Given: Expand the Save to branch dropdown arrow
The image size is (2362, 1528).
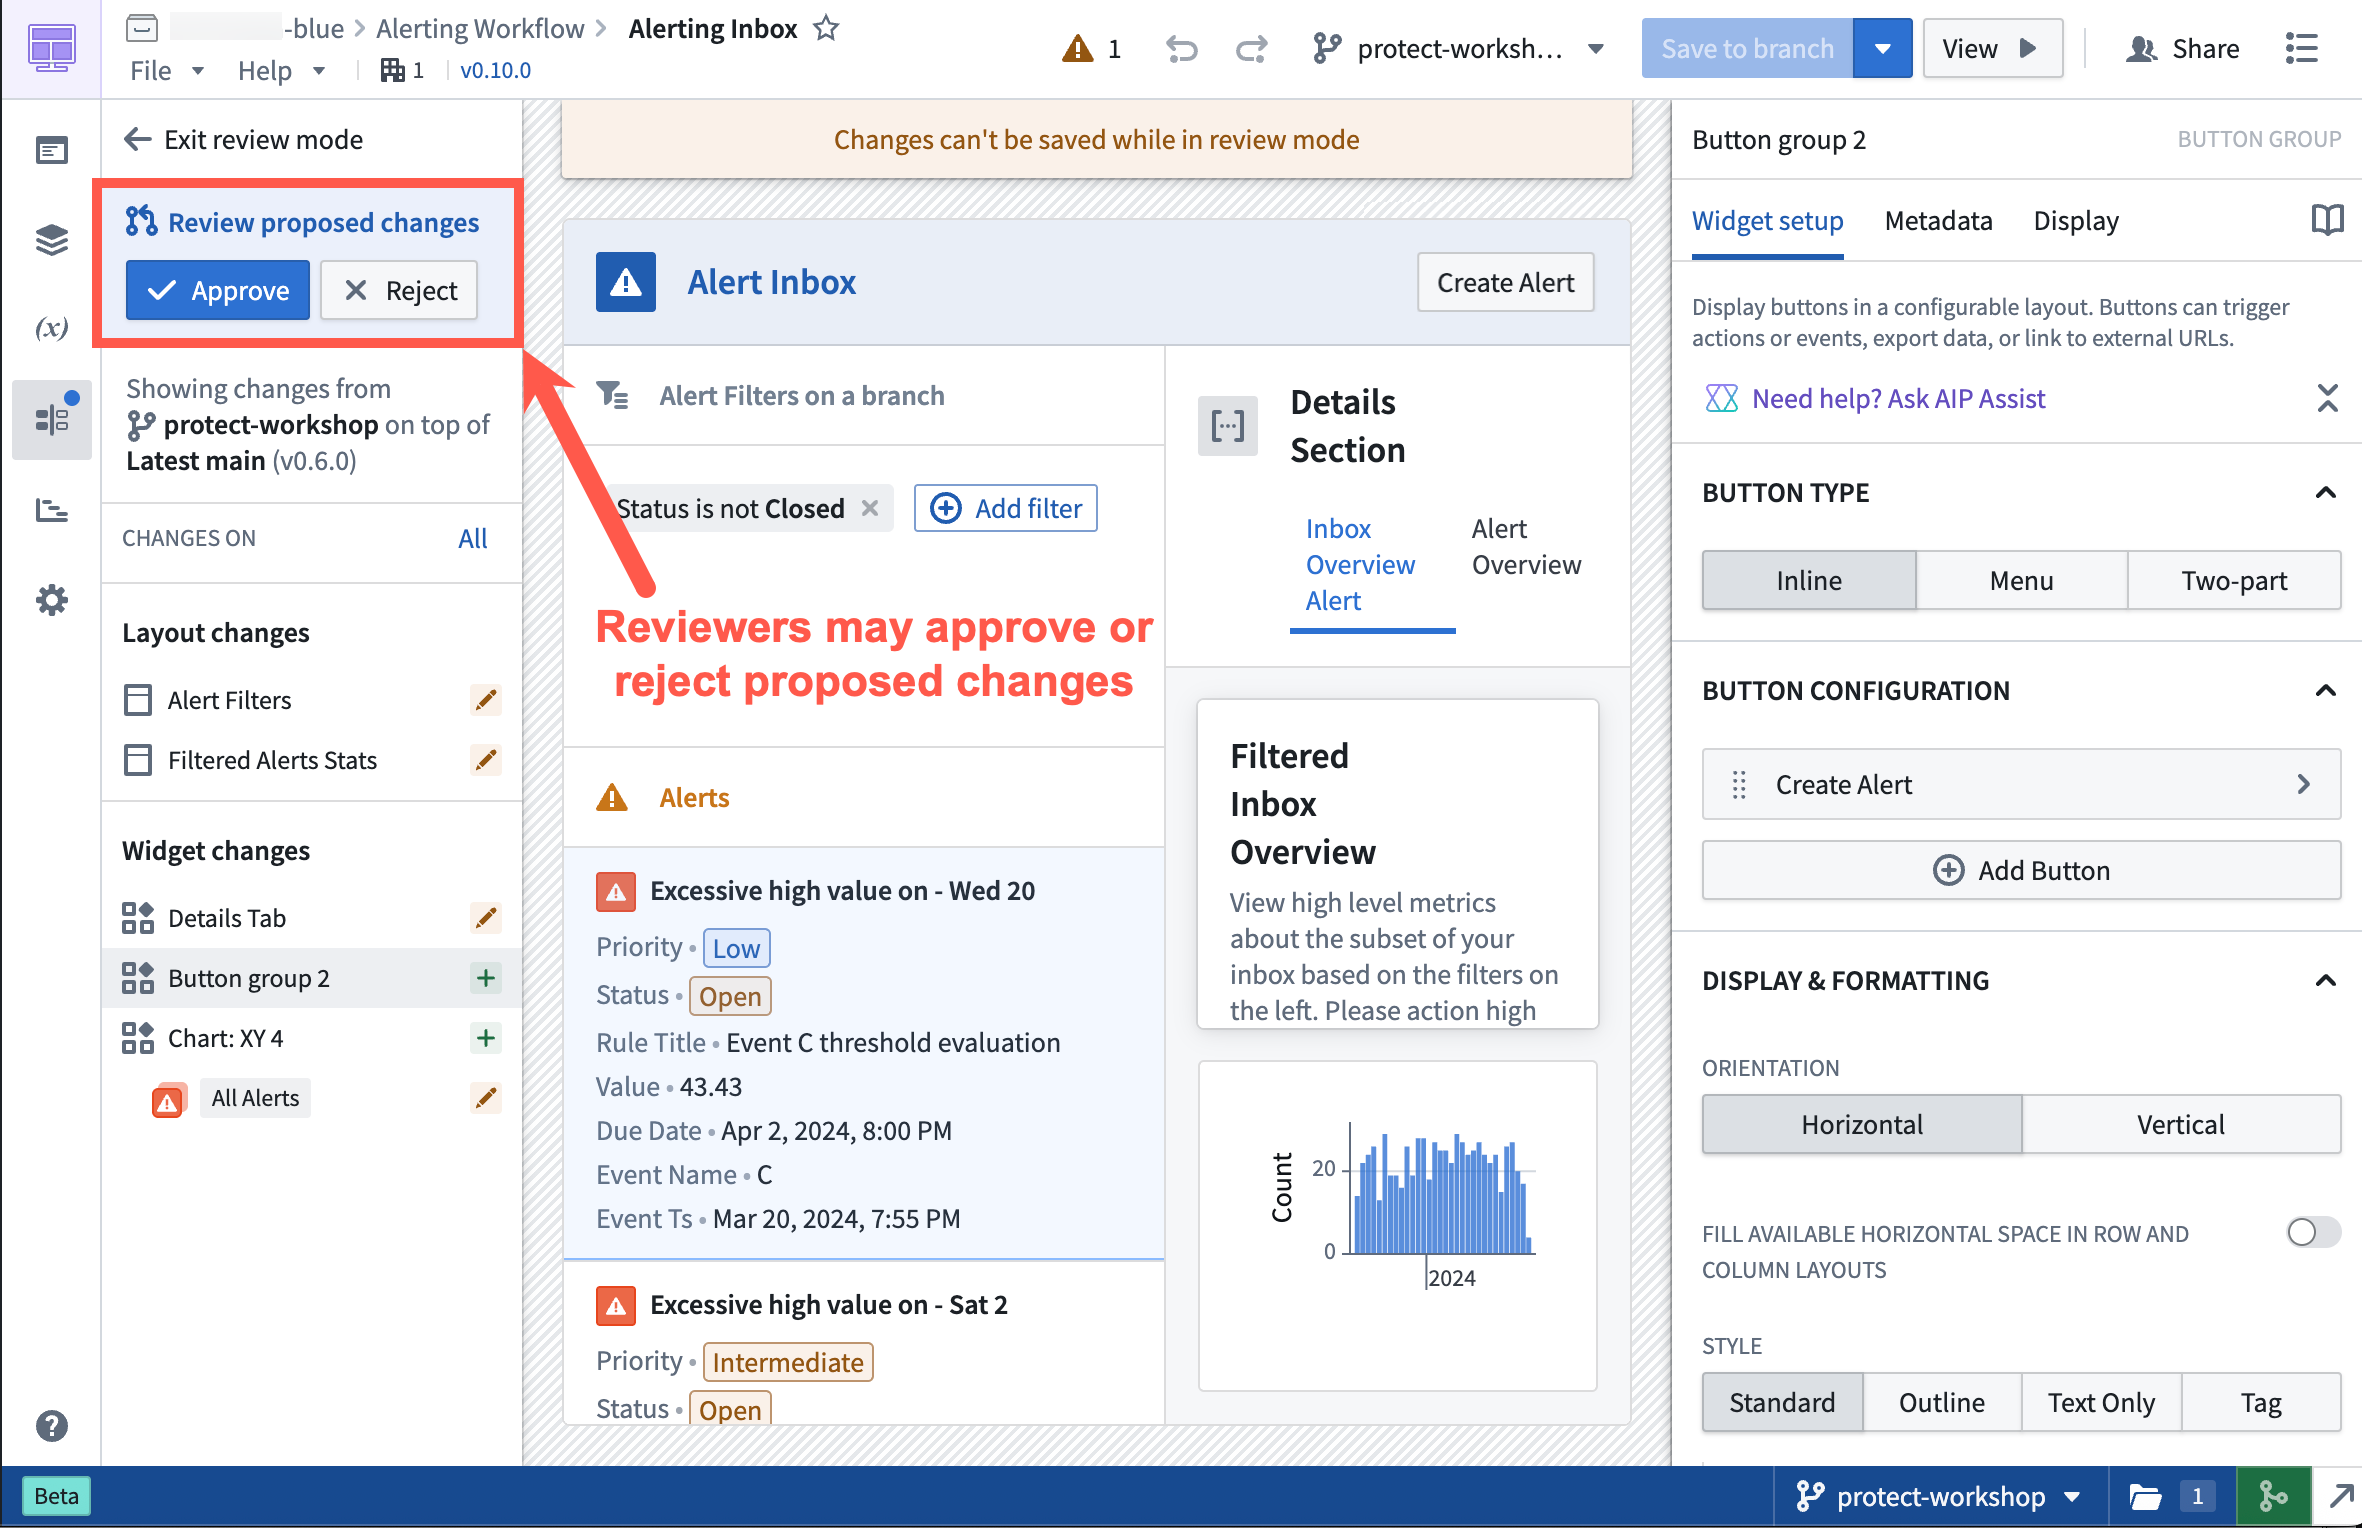Looking at the screenshot, I should click(x=1883, y=48).
